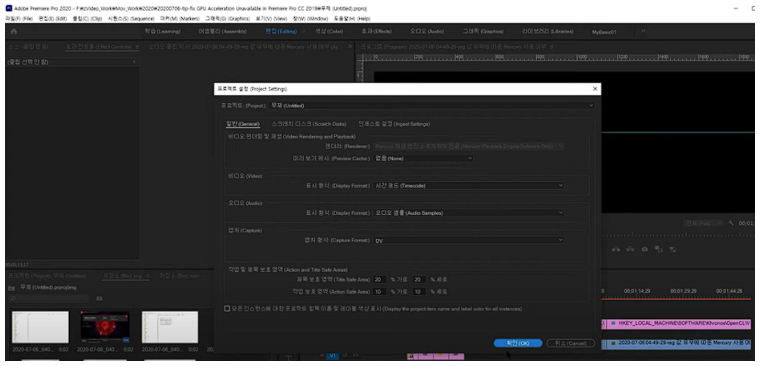Open the Help menu
This screenshot has height=366, width=760.
352,18
